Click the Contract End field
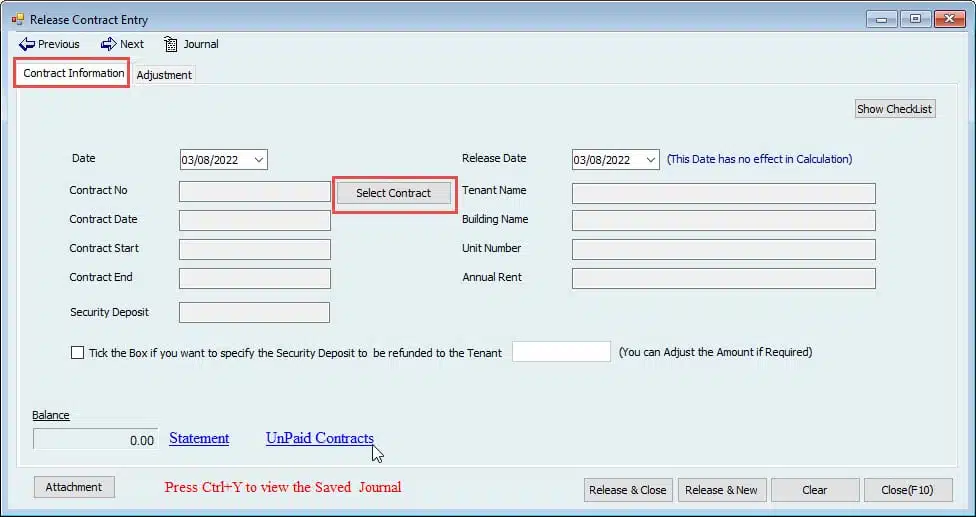 255,279
